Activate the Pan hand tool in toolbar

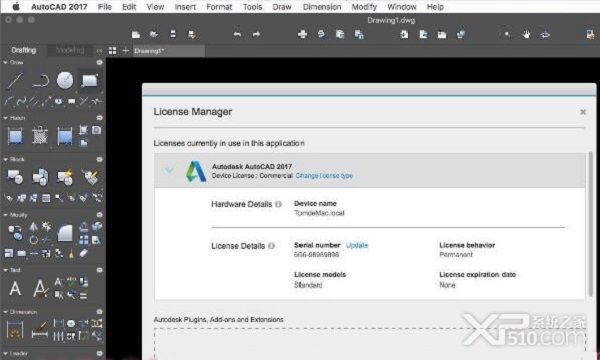pos(527,35)
